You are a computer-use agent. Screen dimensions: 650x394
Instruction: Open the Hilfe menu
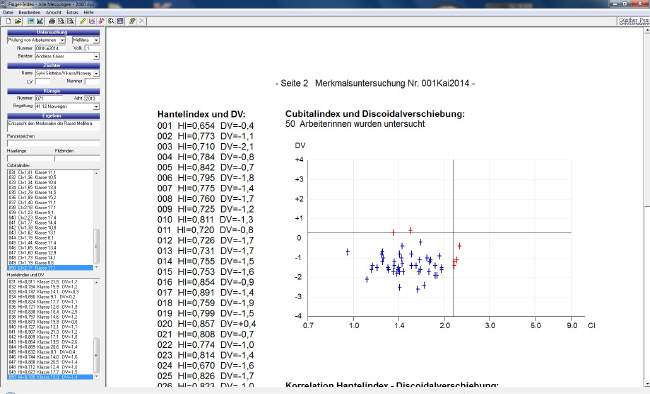click(x=88, y=12)
